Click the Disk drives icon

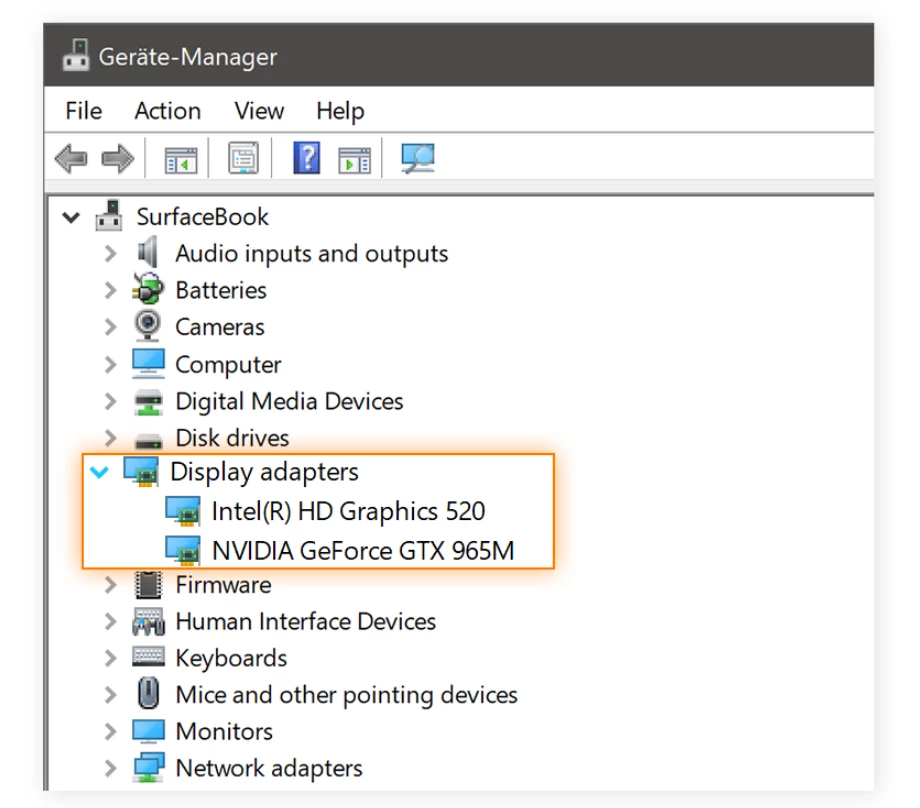[148, 440]
